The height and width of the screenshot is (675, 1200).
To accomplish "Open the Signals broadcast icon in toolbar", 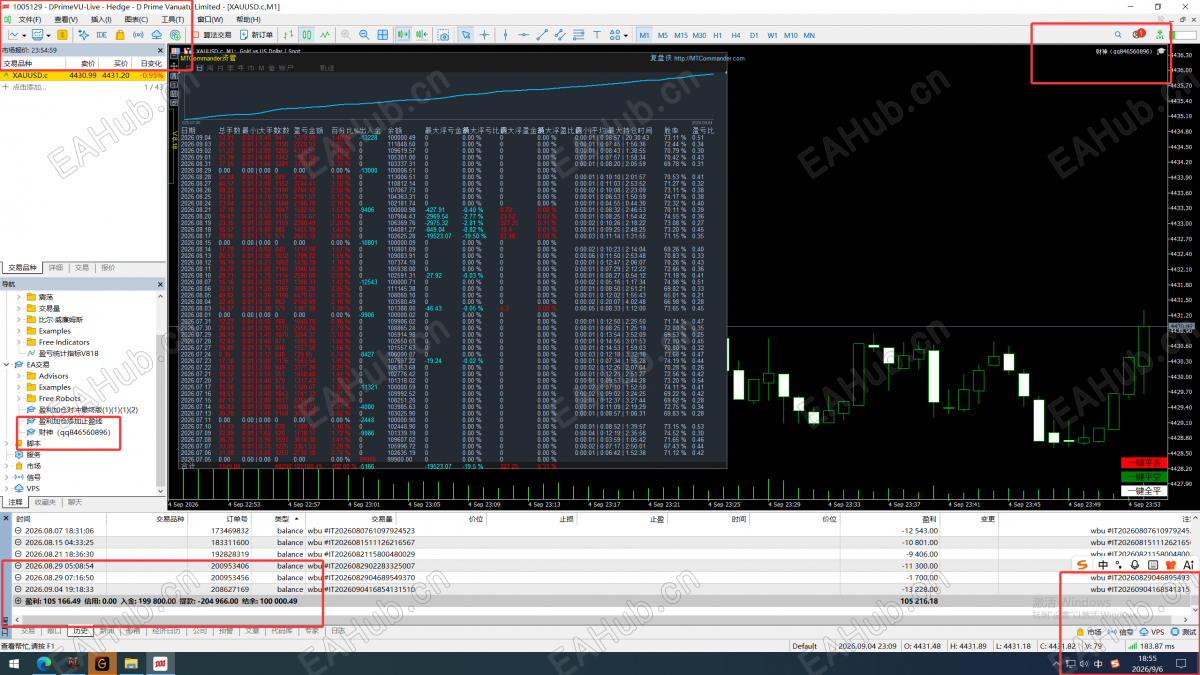I will pos(138,35).
